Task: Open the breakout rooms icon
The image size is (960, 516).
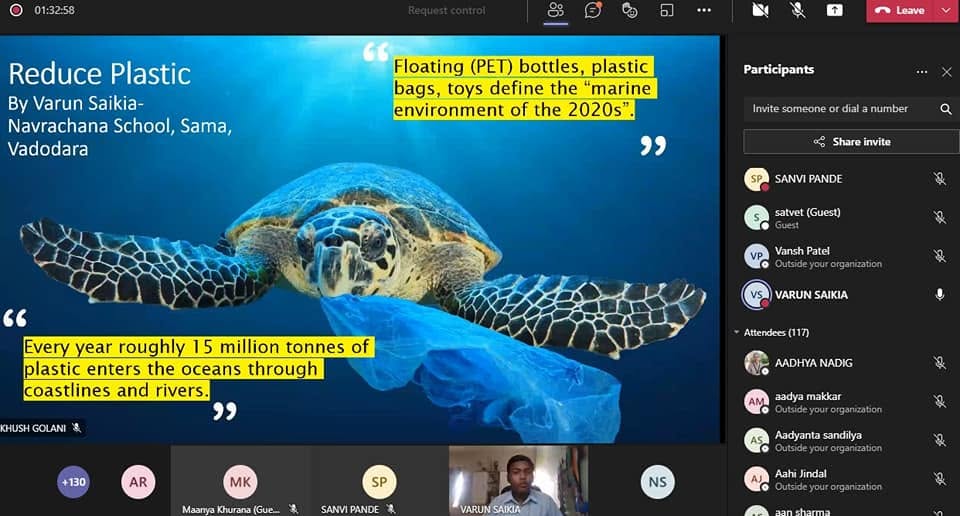Action: (x=667, y=10)
